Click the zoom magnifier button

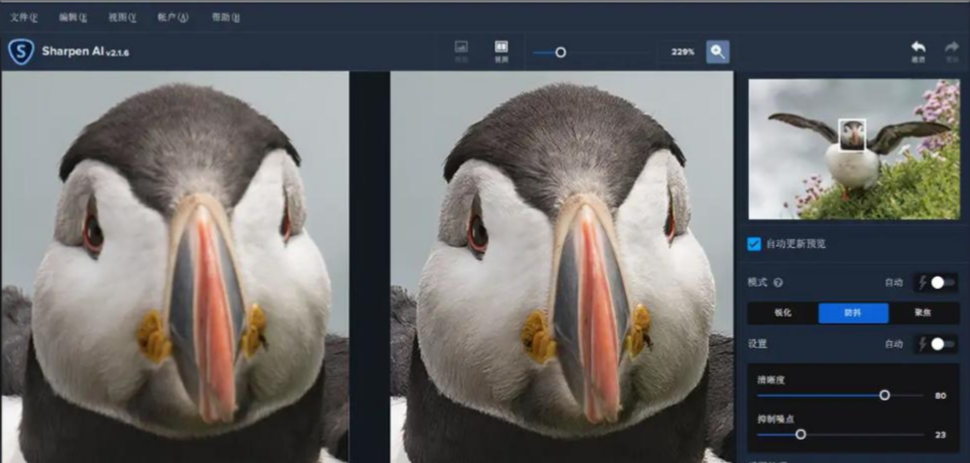point(717,52)
